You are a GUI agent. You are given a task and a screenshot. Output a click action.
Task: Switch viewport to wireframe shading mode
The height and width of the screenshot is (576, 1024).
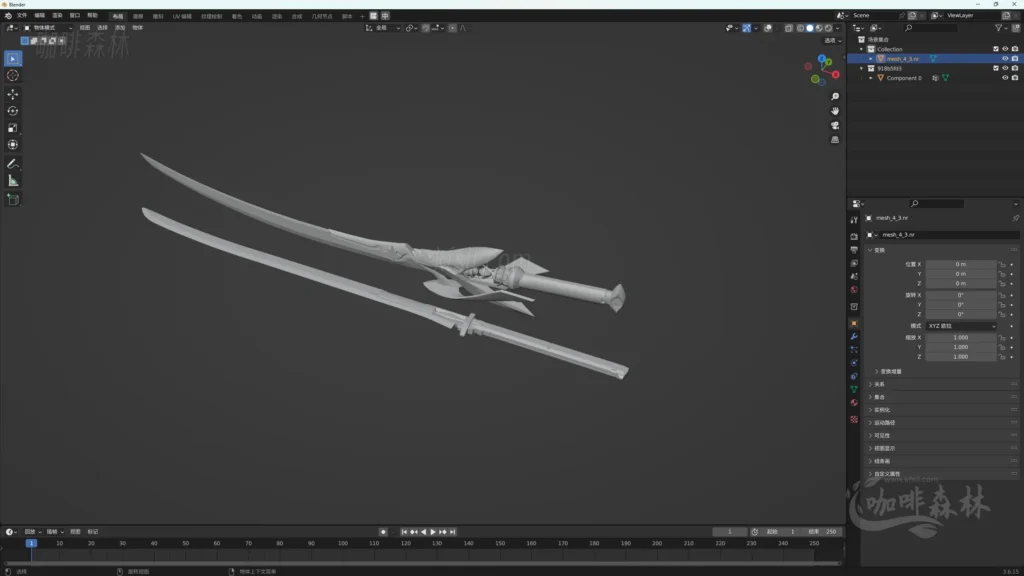[800, 28]
